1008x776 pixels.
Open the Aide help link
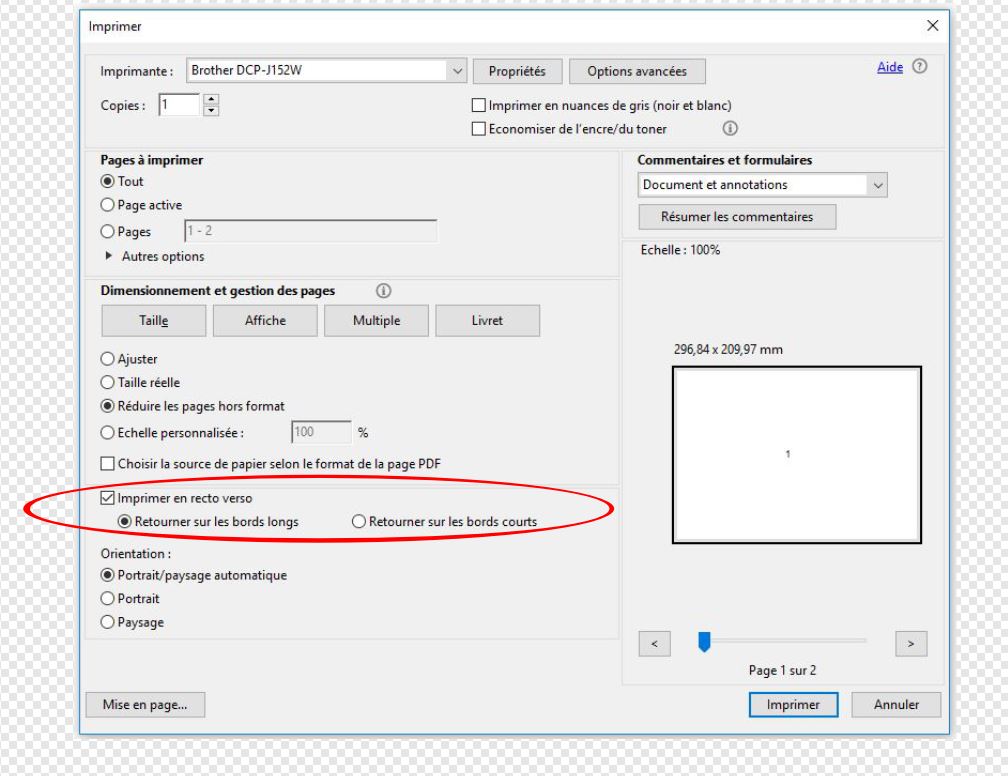pos(890,67)
